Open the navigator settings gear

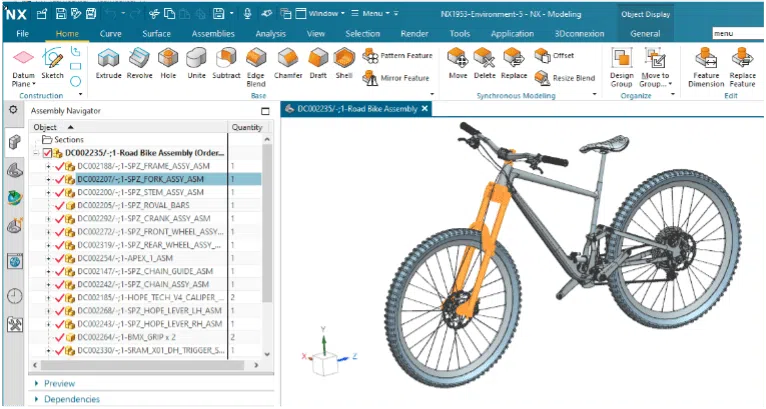13,110
